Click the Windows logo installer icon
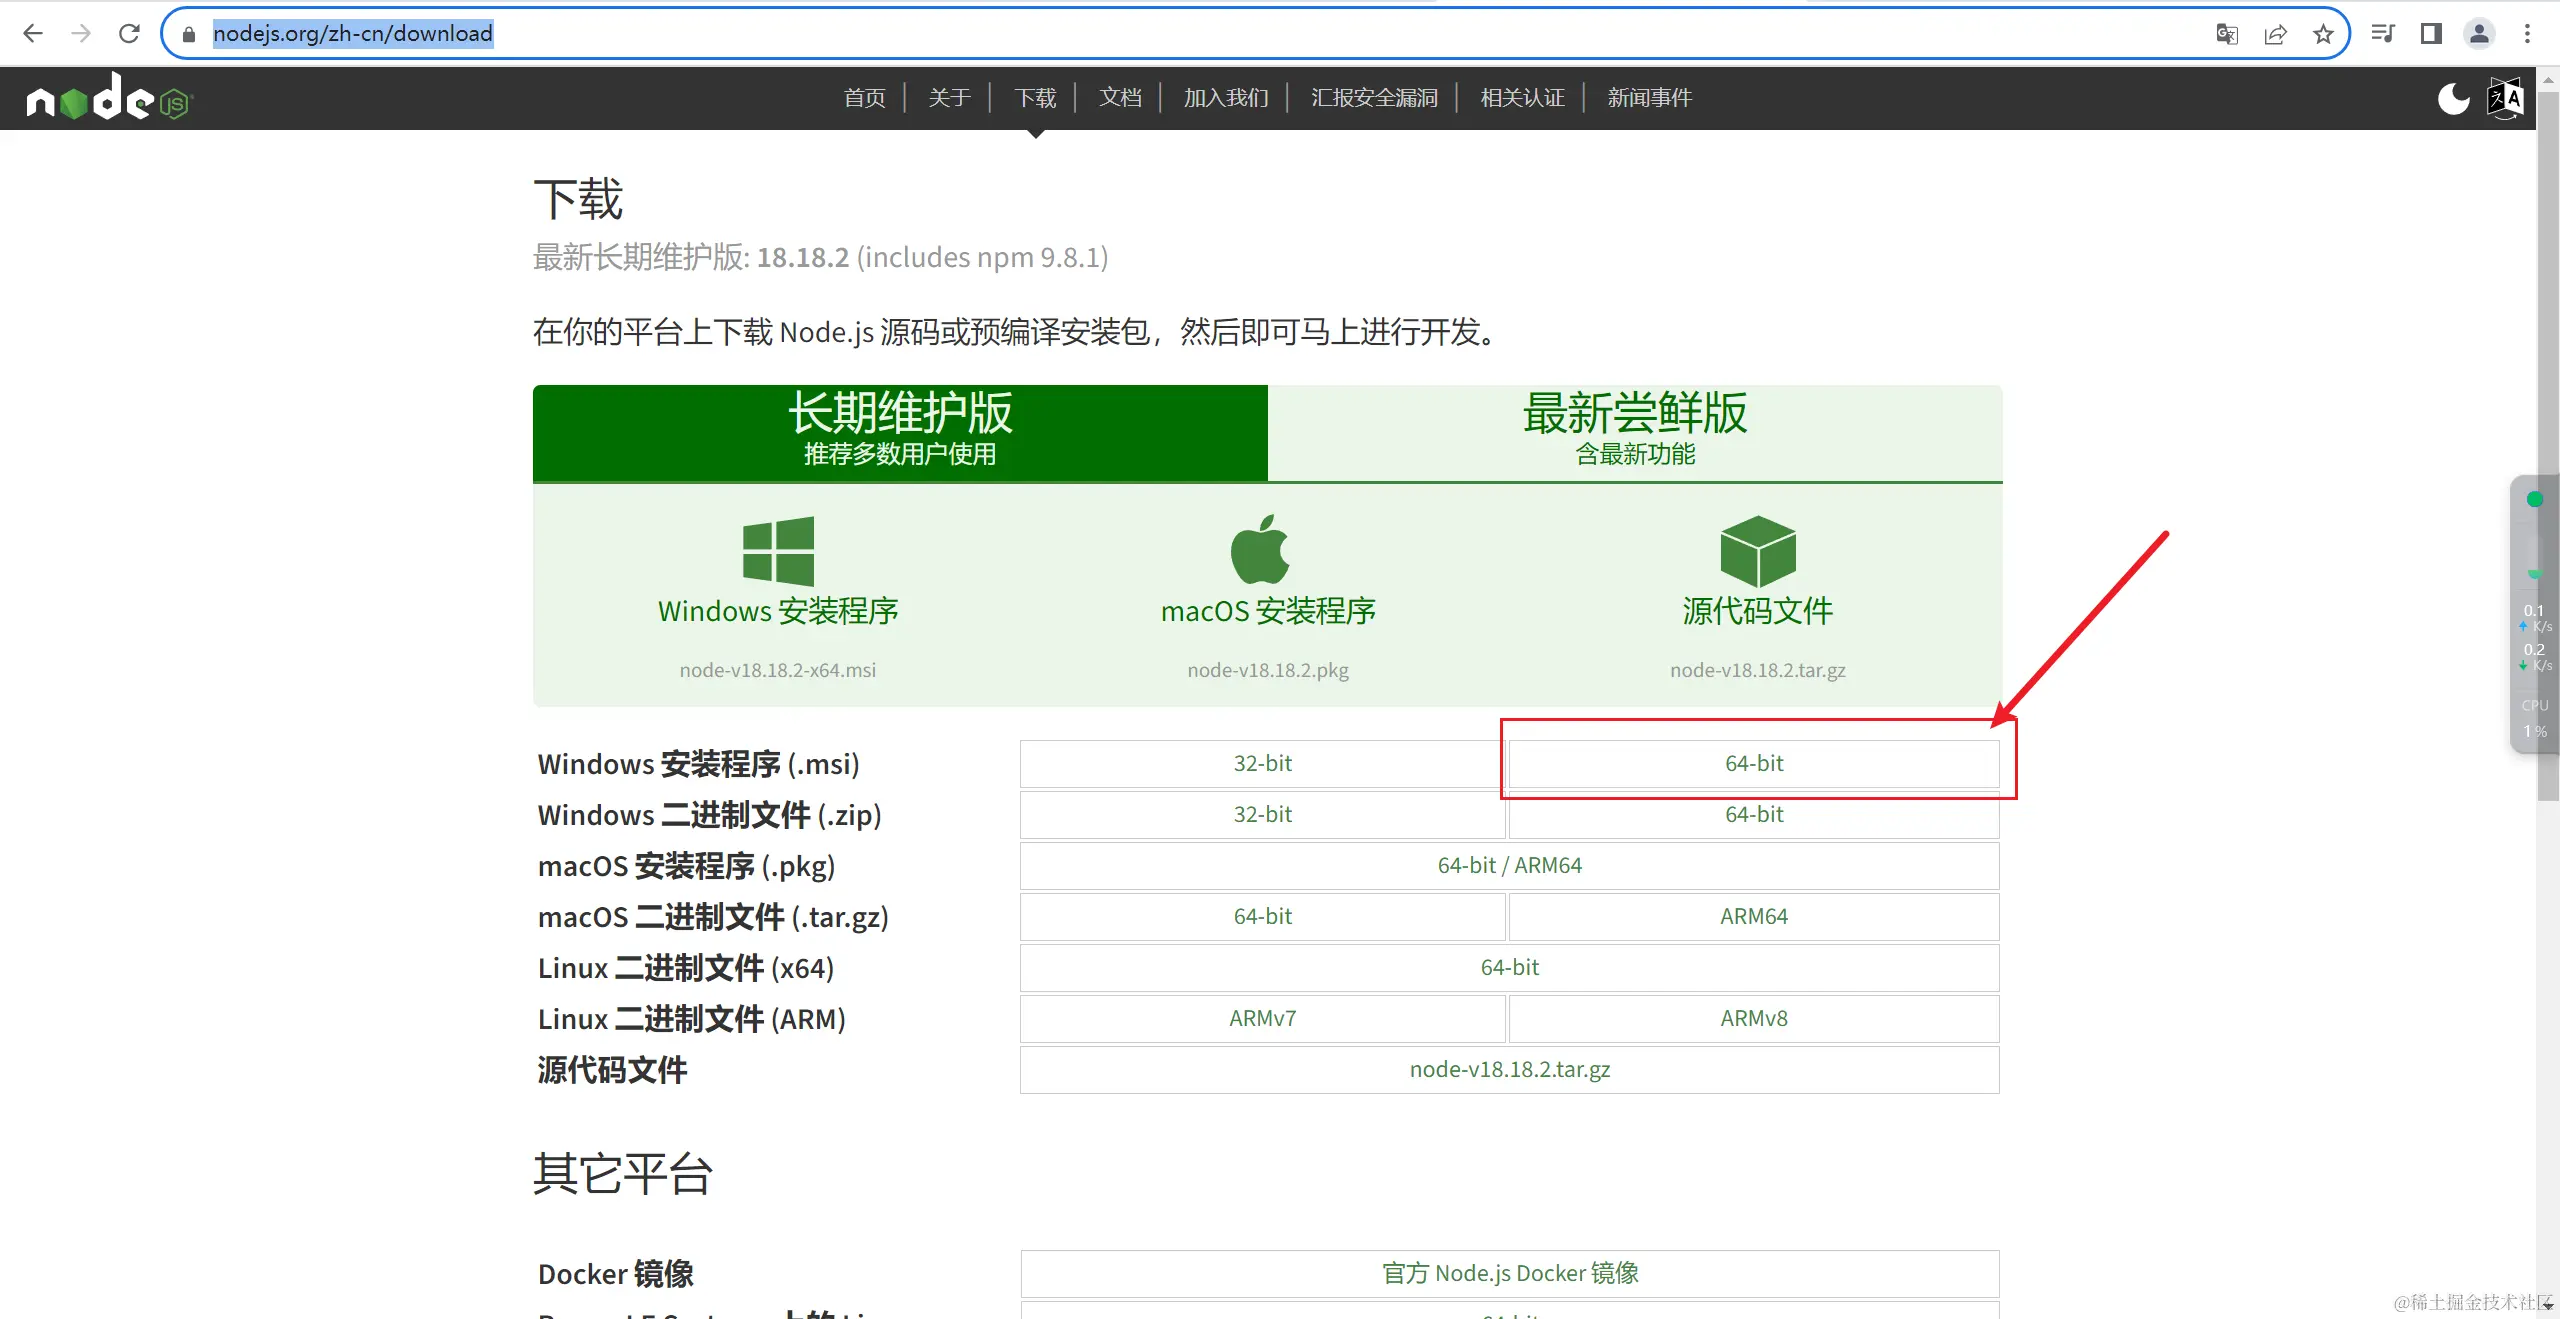This screenshot has width=2560, height=1319. pos(778,551)
